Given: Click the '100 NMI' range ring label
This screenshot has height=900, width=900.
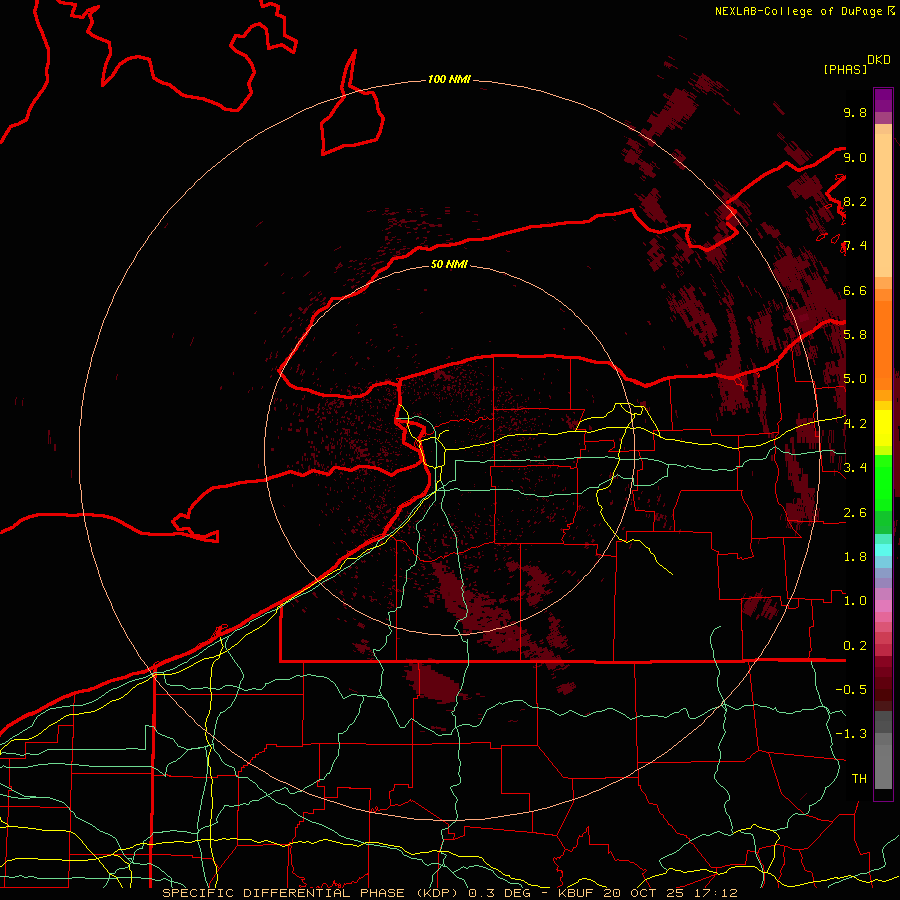Looking at the screenshot, I should pyautogui.click(x=449, y=79).
